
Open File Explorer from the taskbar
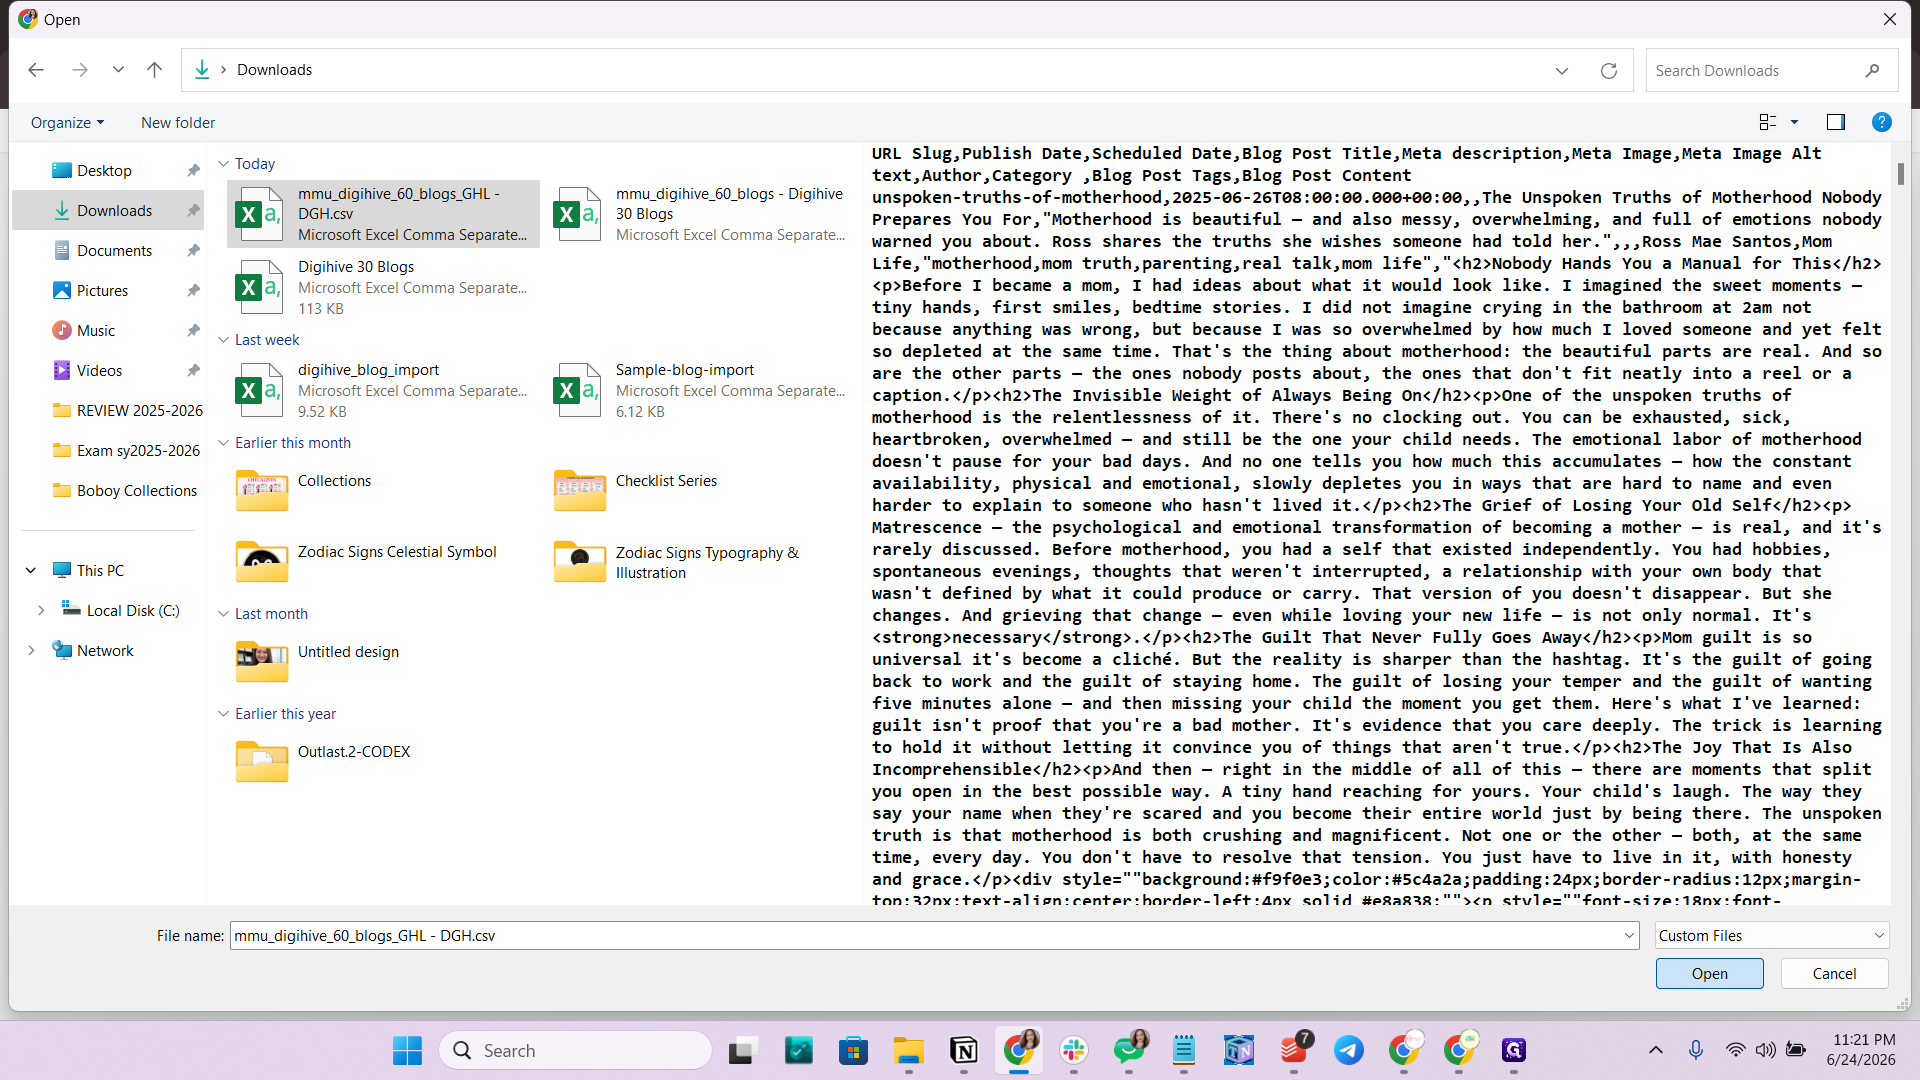[908, 1051]
